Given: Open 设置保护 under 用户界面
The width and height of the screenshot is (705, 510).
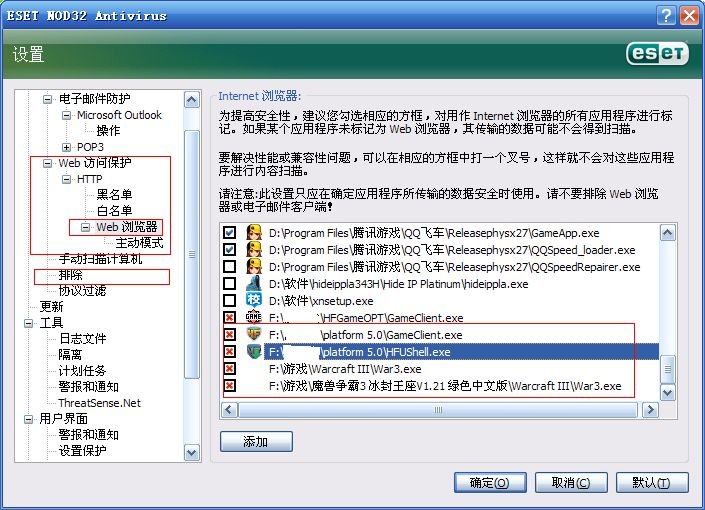Looking at the screenshot, I should 82,451.
